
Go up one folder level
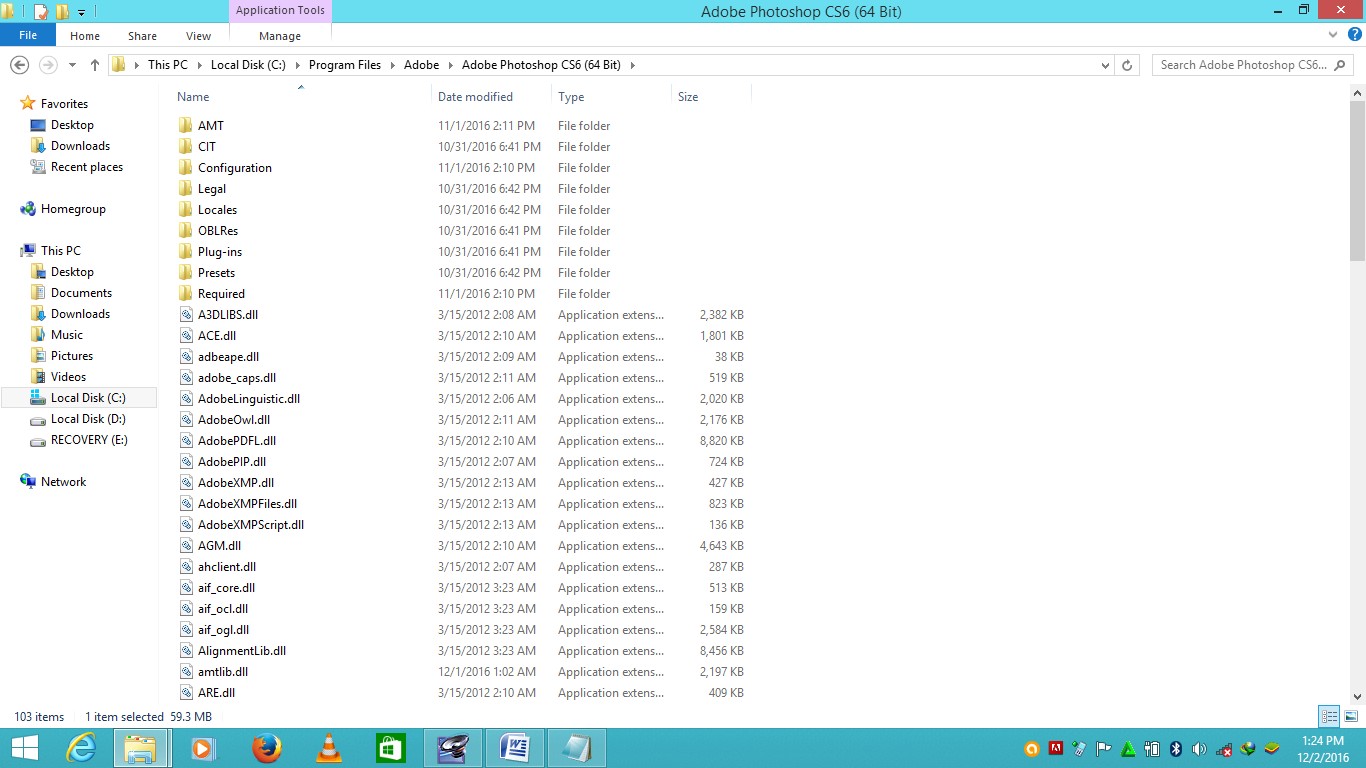(x=95, y=65)
